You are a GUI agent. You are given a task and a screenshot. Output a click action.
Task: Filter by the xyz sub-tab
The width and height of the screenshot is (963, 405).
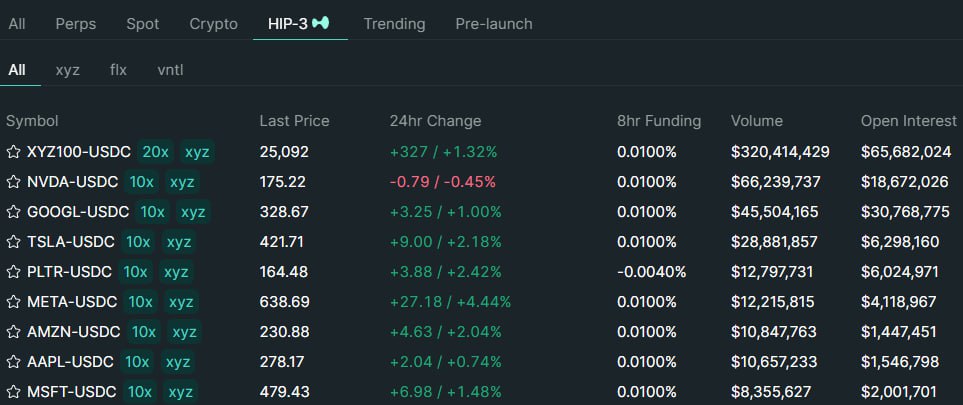(x=68, y=70)
